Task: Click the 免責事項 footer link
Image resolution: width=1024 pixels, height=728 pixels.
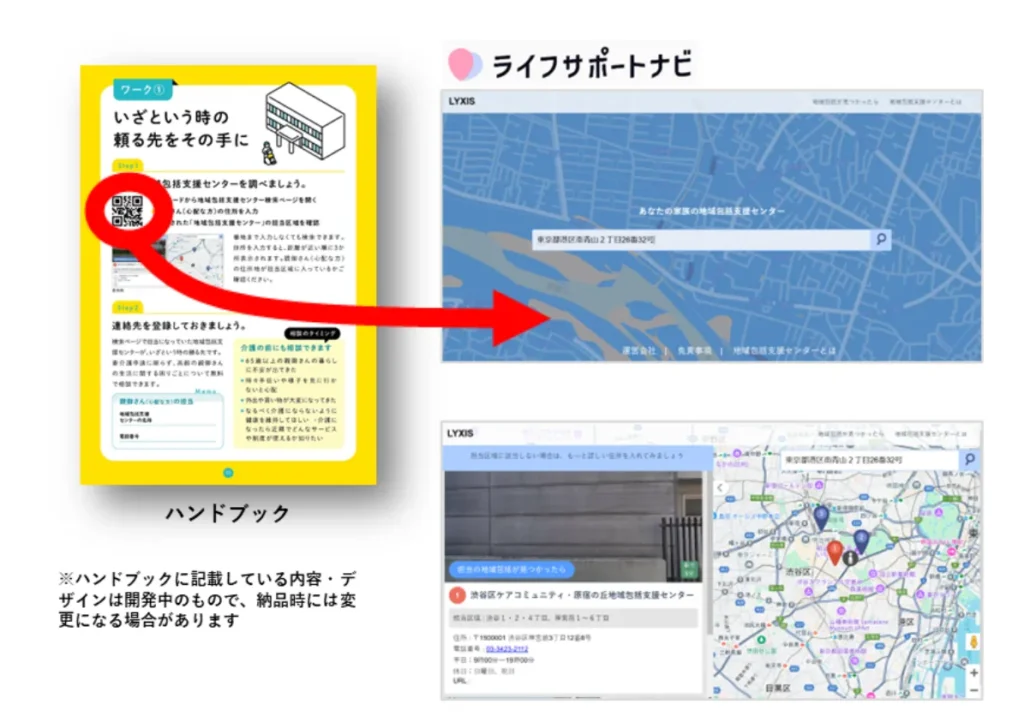Action: (x=697, y=351)
